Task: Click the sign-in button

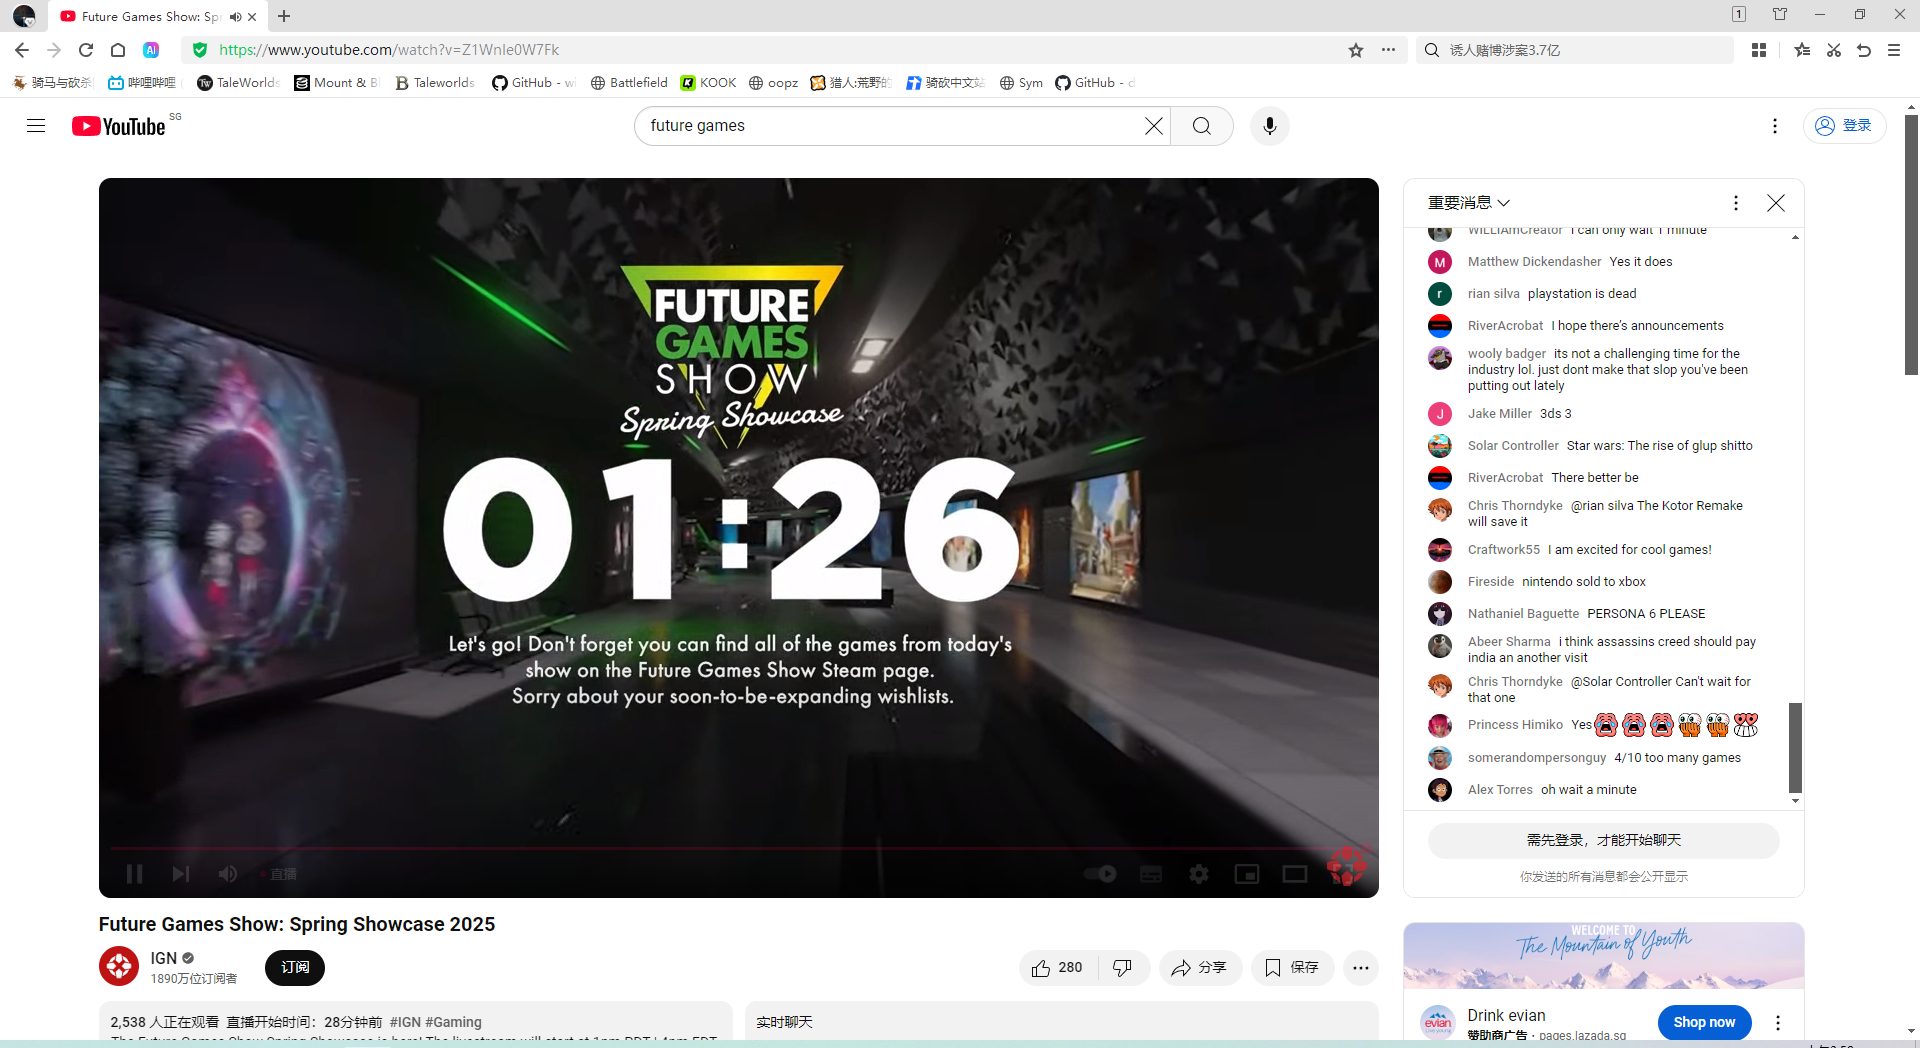Action: (1844, 126)
